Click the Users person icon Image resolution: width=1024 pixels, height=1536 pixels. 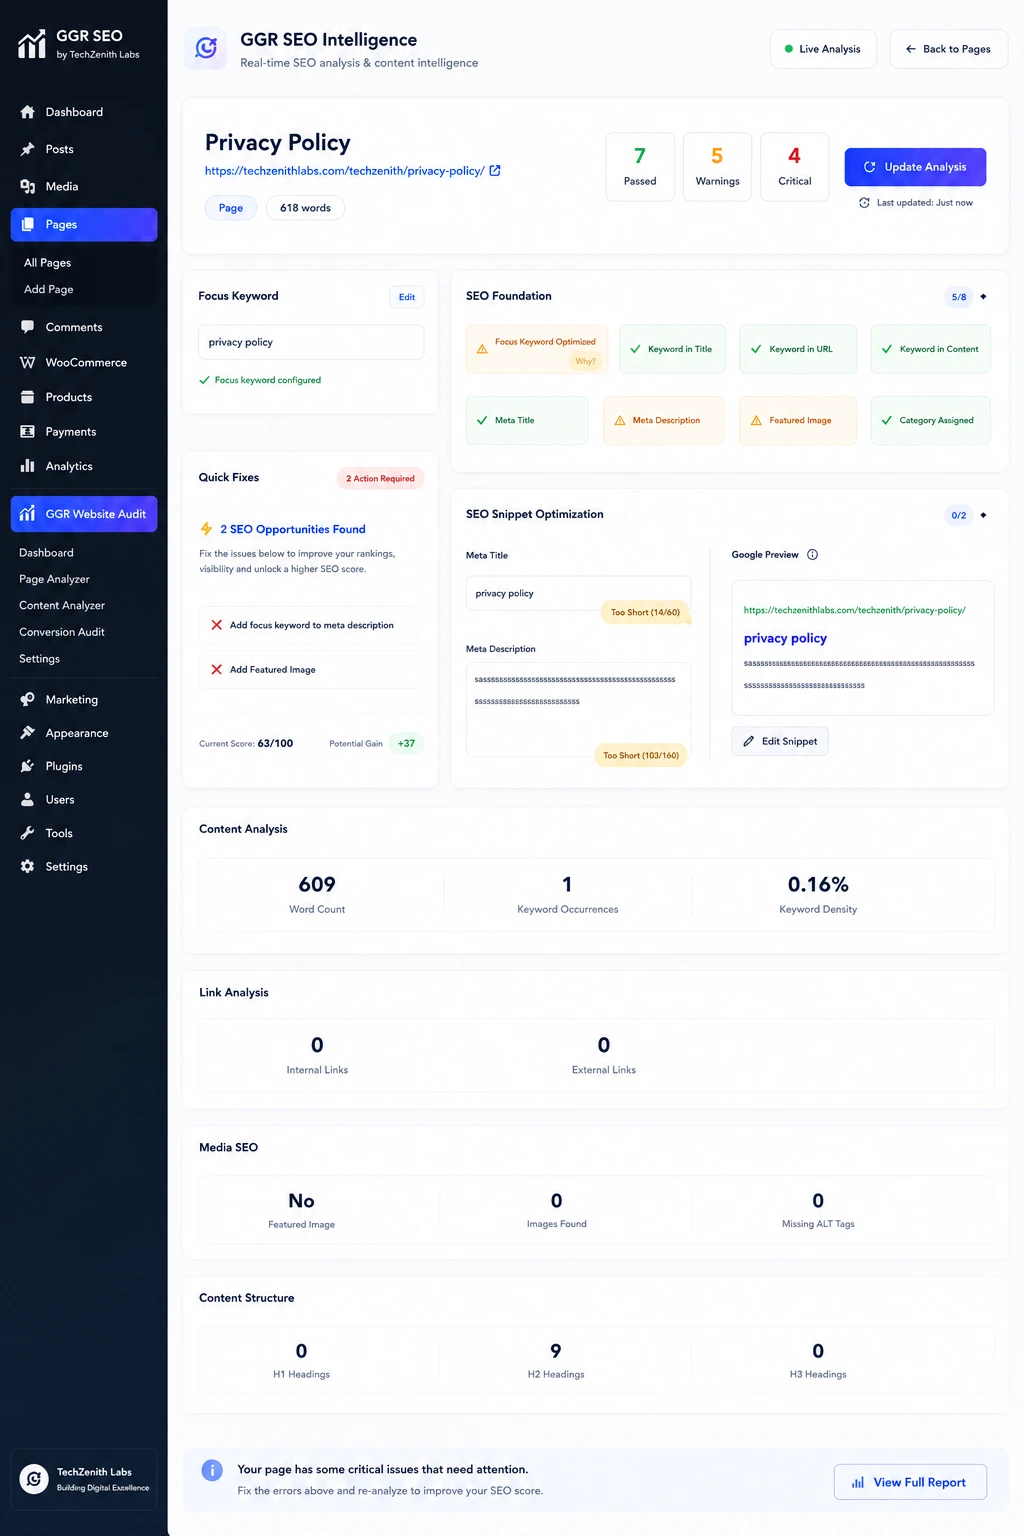[28, 800]
